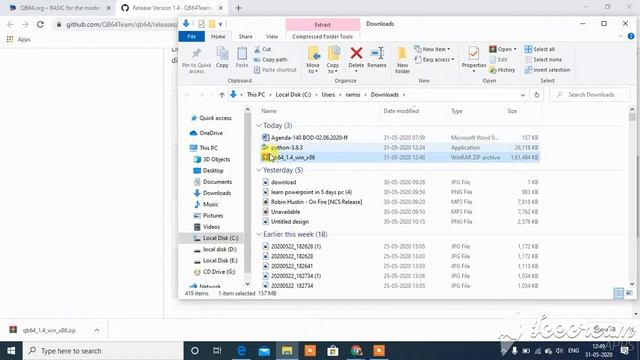Switch to the Share ribbon tab
The width and height of the screenshot is (640, 360).
[x=245, y=36]
